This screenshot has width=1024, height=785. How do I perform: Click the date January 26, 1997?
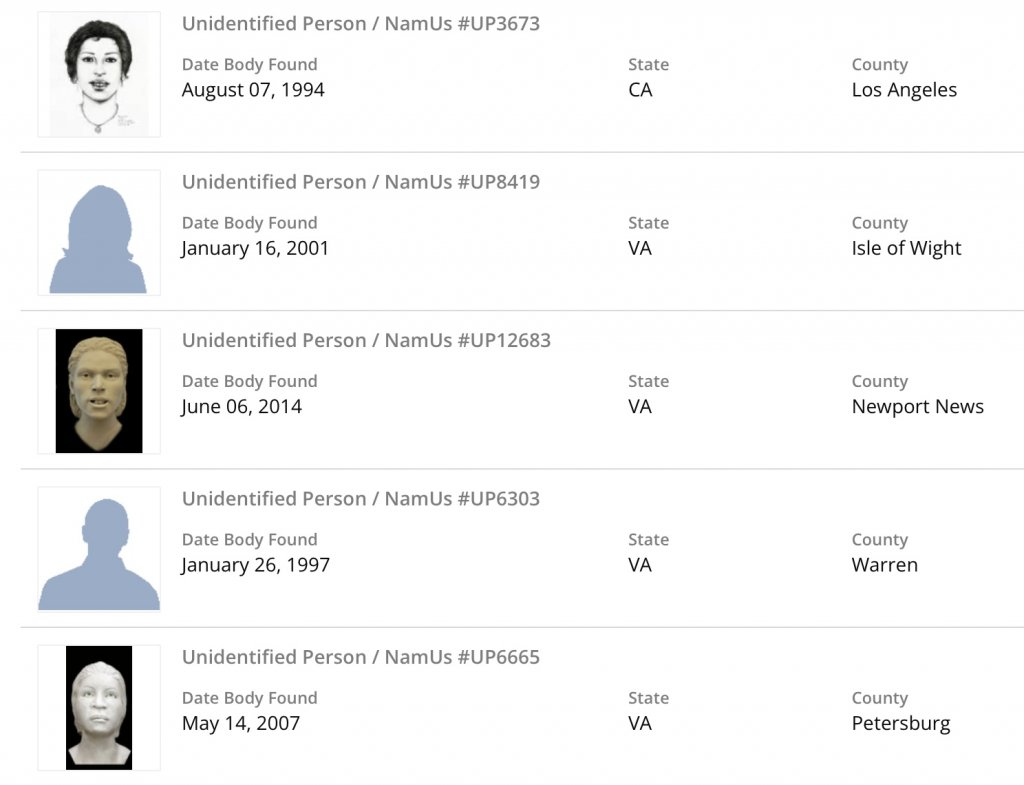click(x=255, y=565)
